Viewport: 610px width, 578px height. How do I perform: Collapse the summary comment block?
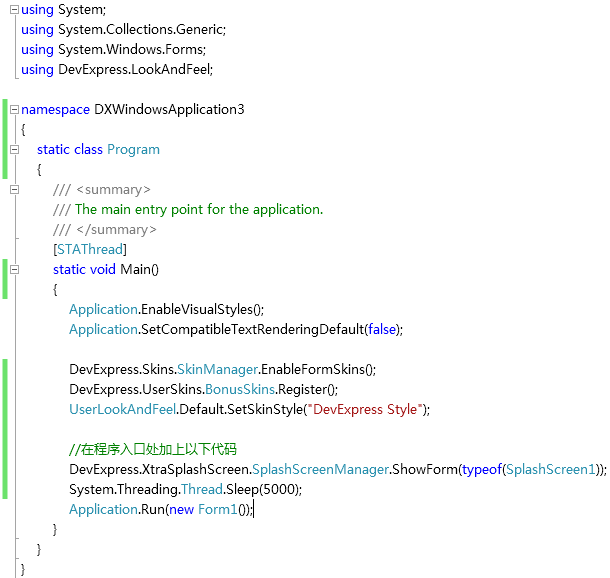pyautogui.click(x=14, y=190)
